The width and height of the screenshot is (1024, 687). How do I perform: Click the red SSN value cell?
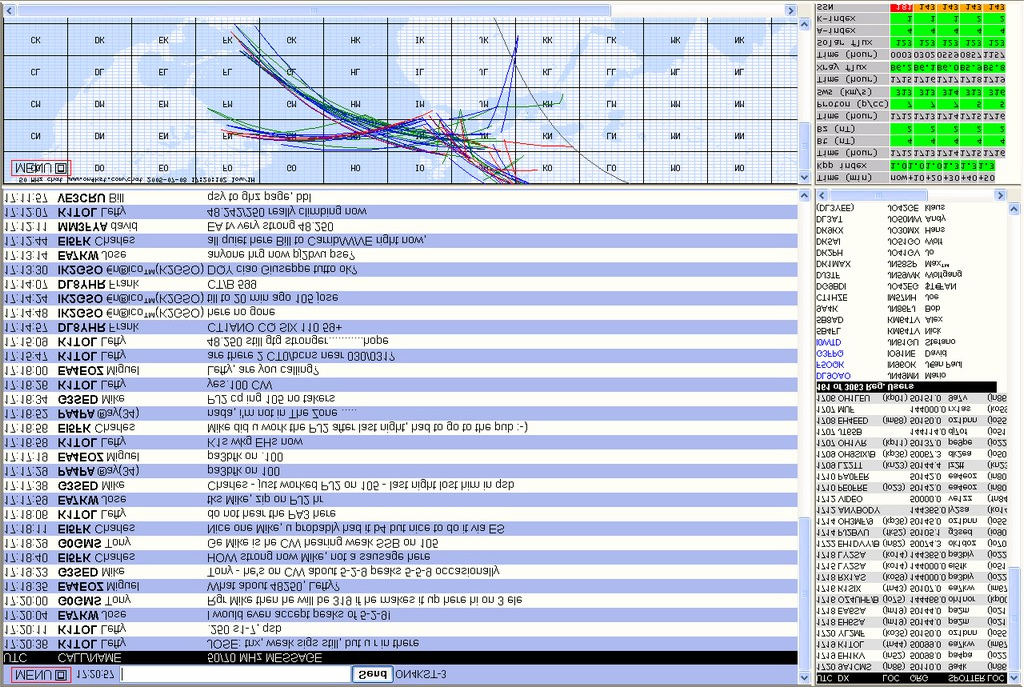coord(901,7)
